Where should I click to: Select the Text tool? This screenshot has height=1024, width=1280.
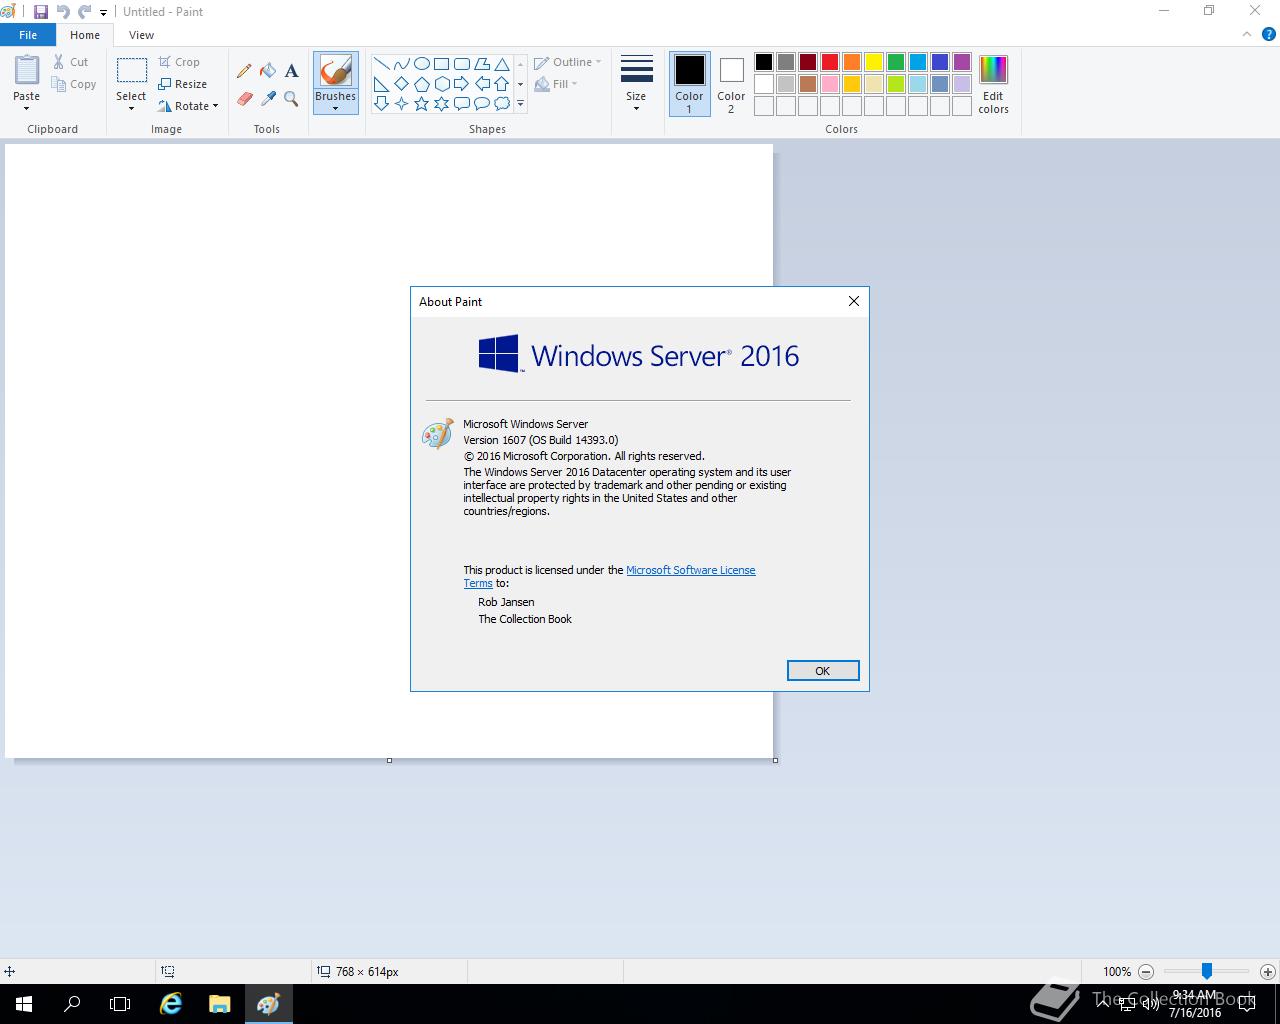coord(291,71)
